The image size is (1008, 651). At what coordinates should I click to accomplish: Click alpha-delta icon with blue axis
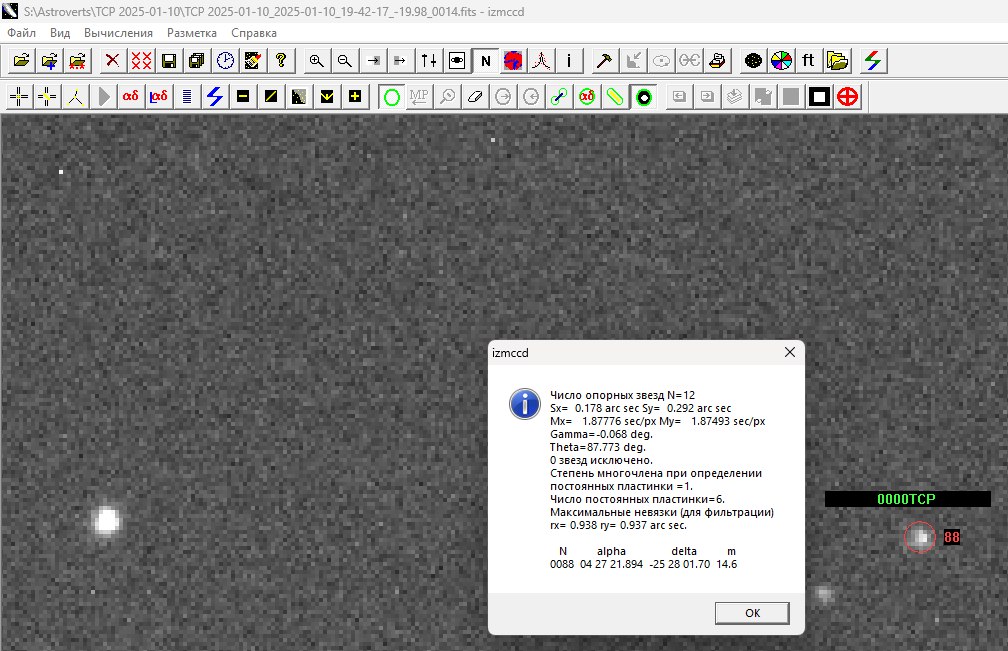[159, 97]
